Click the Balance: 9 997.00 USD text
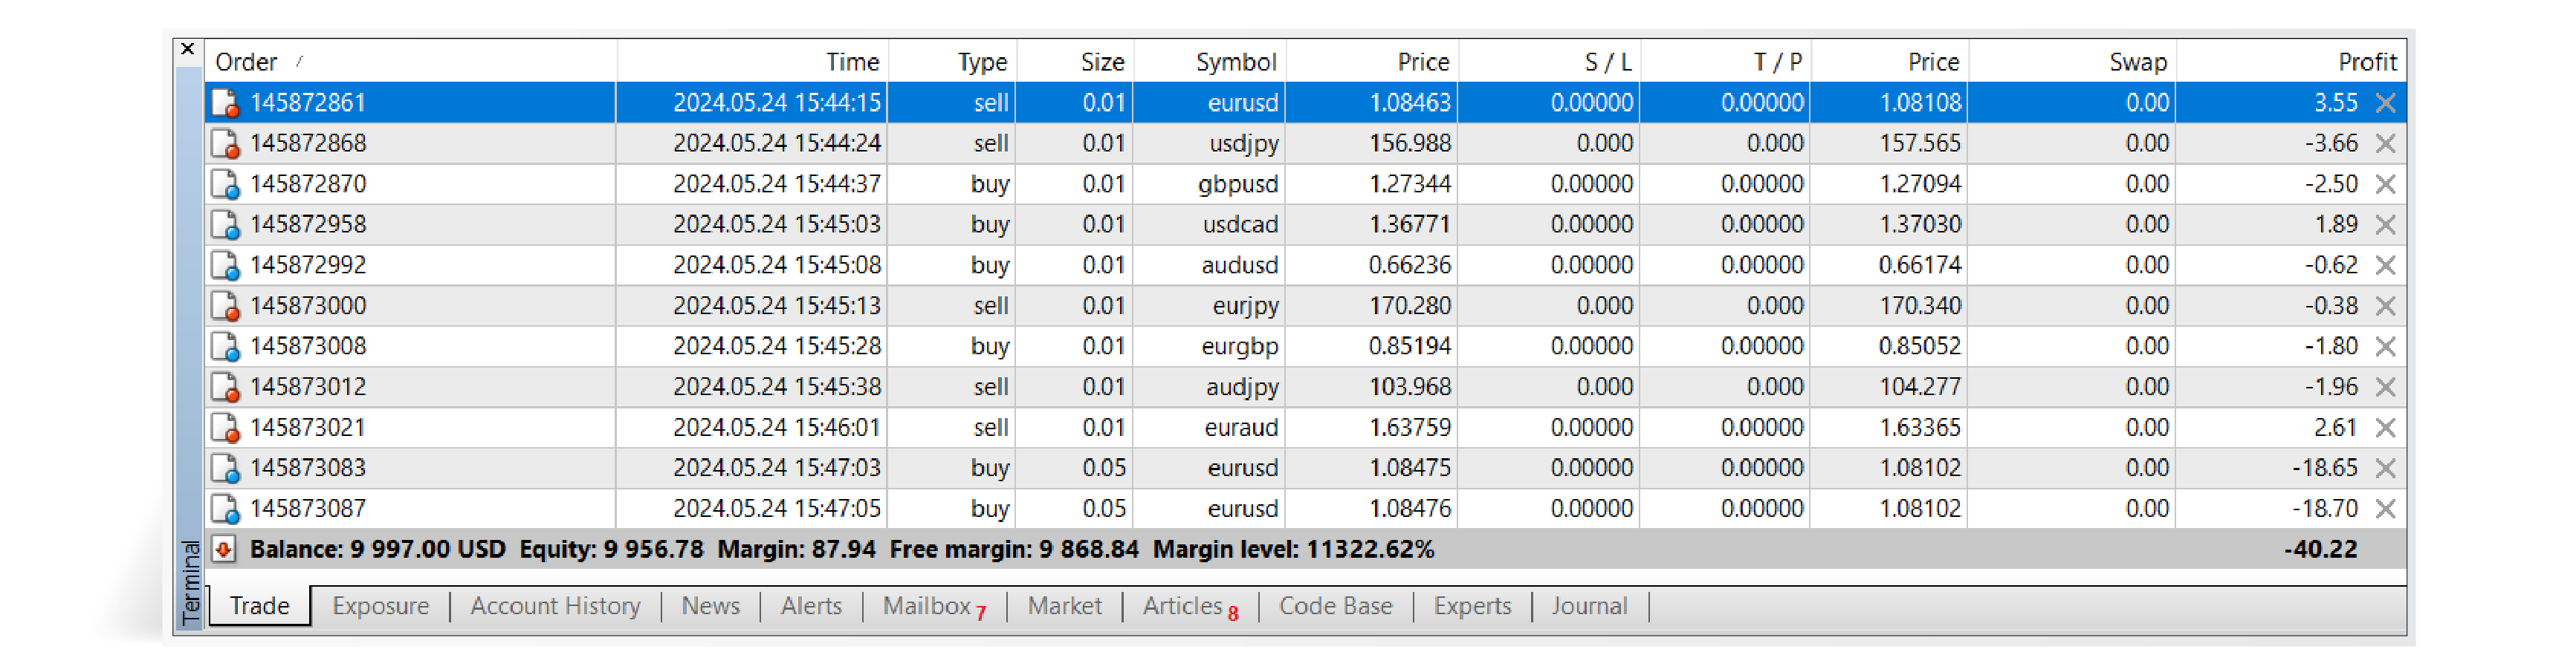2576x658 pixels. click(377, 549)
